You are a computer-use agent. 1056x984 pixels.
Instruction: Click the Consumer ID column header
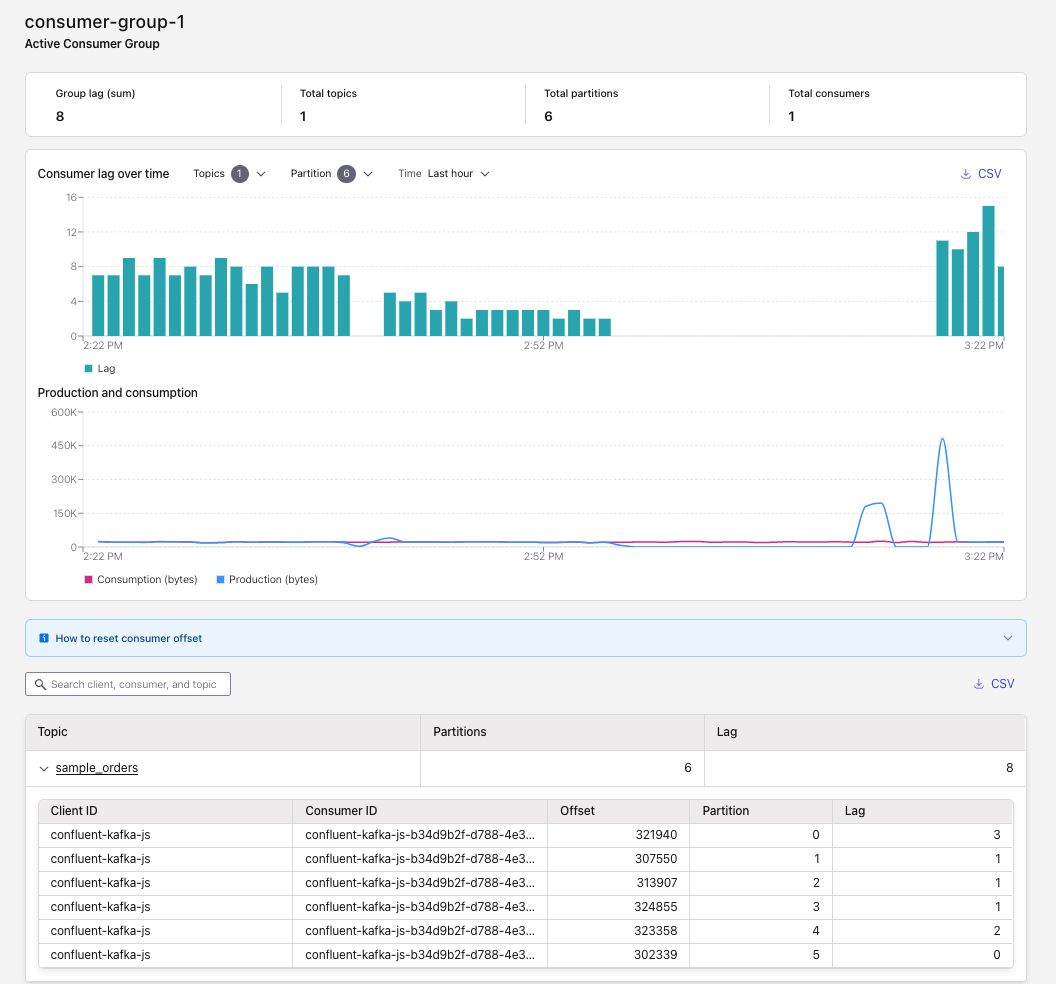[341, 811]
